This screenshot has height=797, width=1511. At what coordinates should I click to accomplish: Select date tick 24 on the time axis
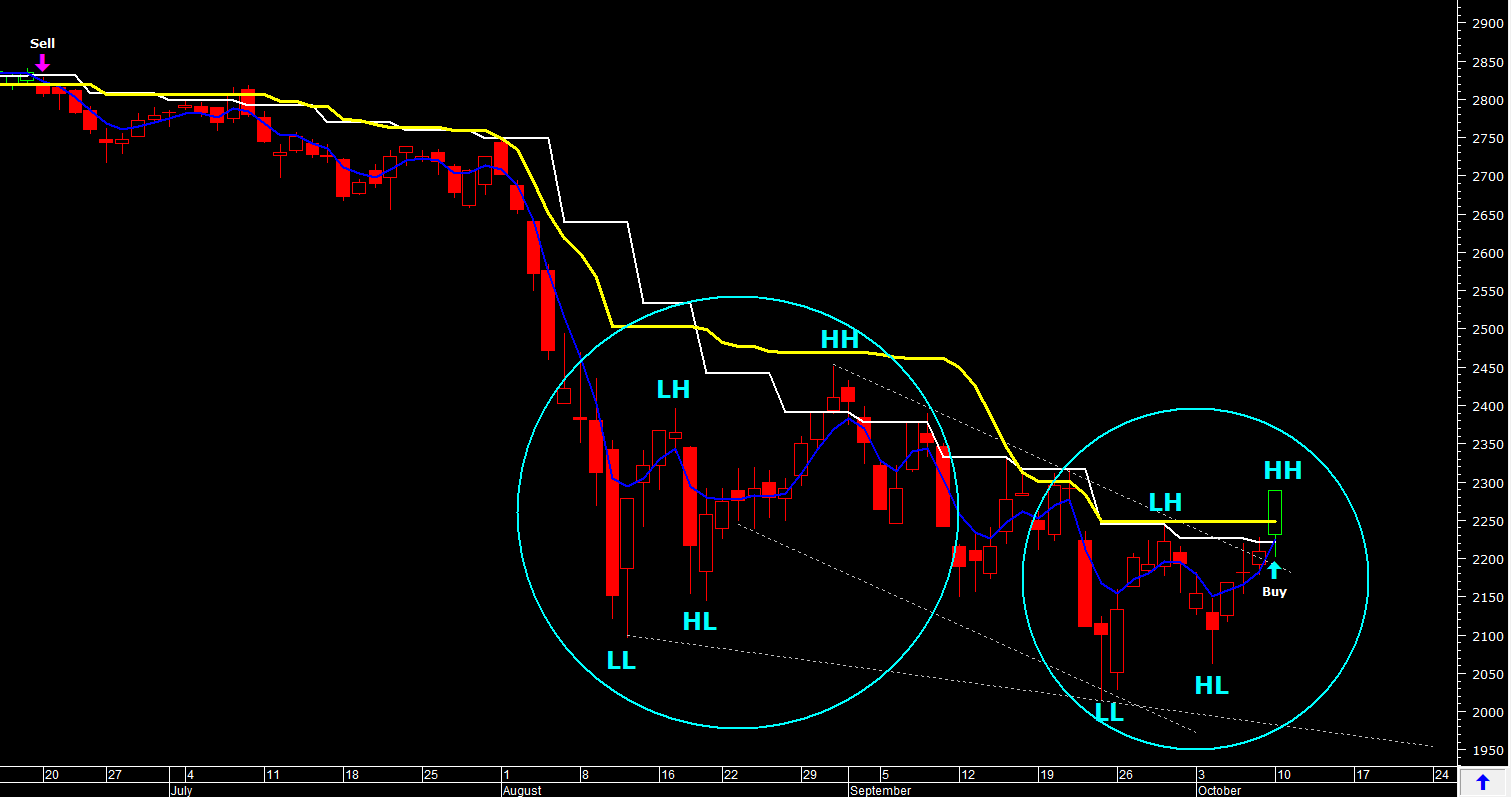pyautogui.click(x=1441, y=774)
